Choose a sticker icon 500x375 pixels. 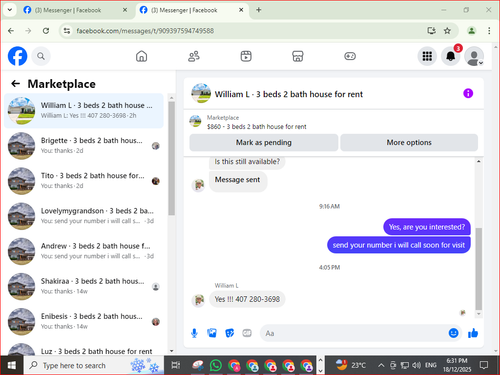coord(229,333)
